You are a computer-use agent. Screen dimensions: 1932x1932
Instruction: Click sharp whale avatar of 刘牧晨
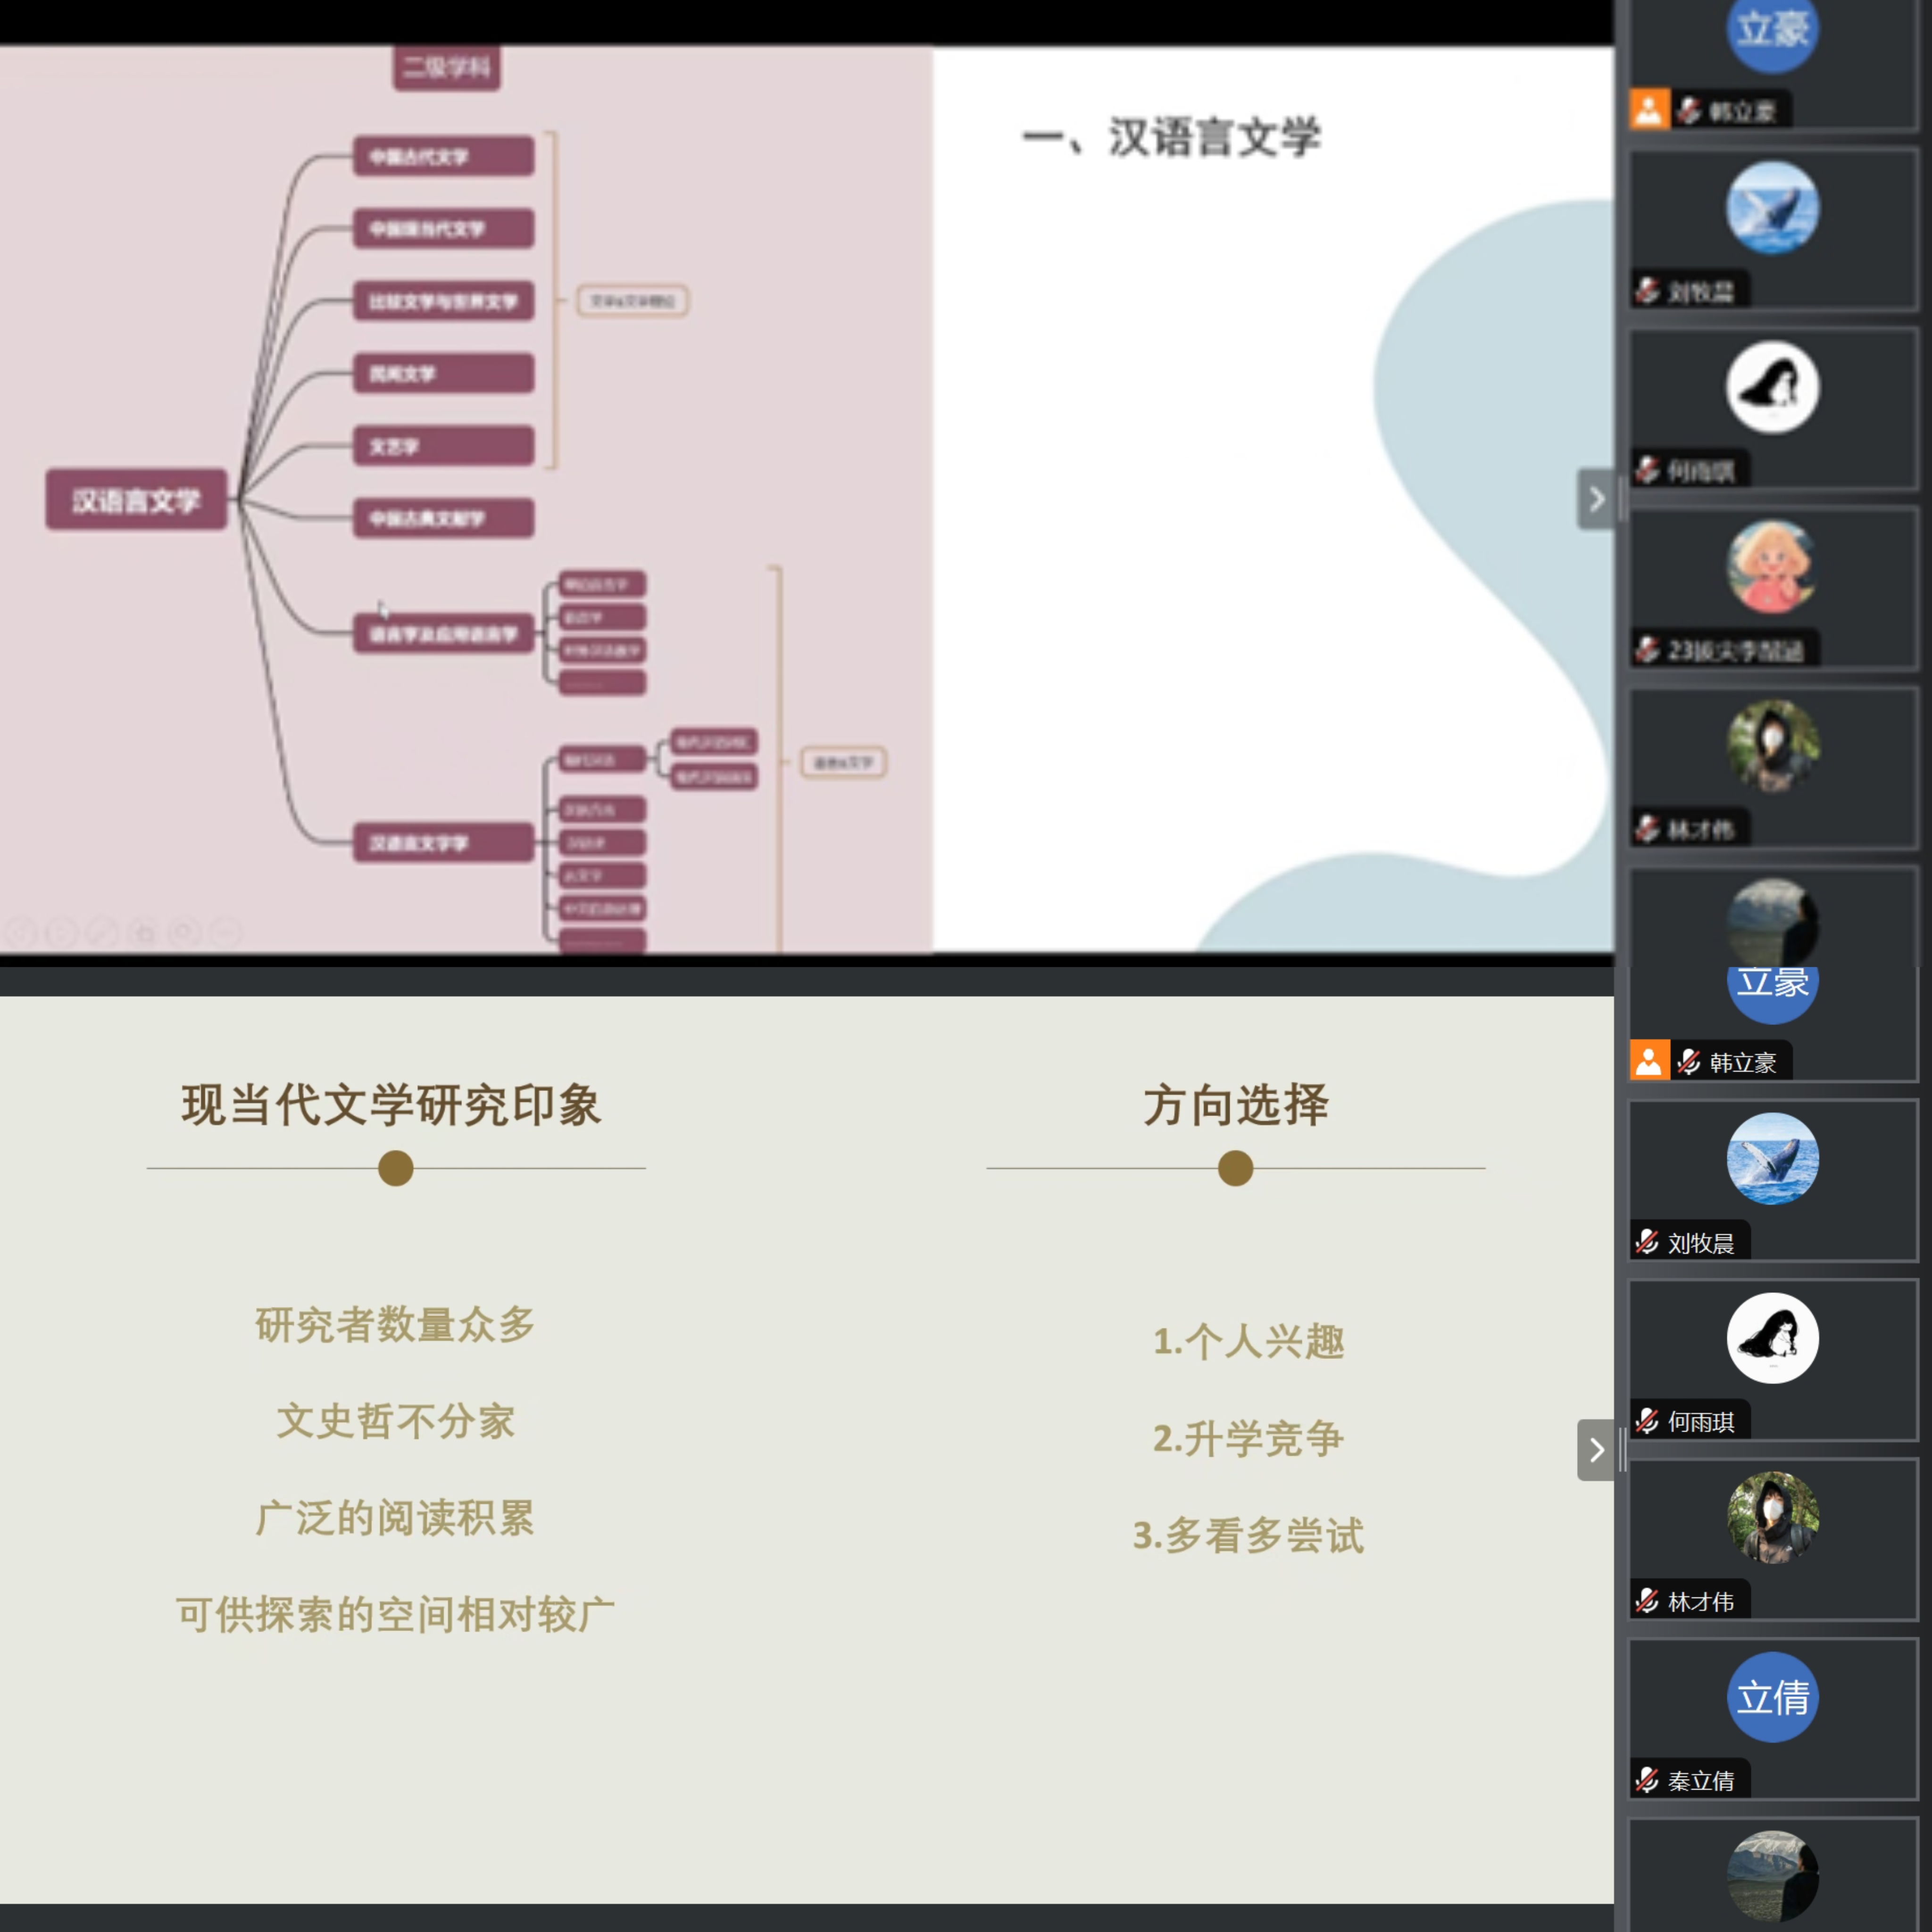coord(1772,1158)
